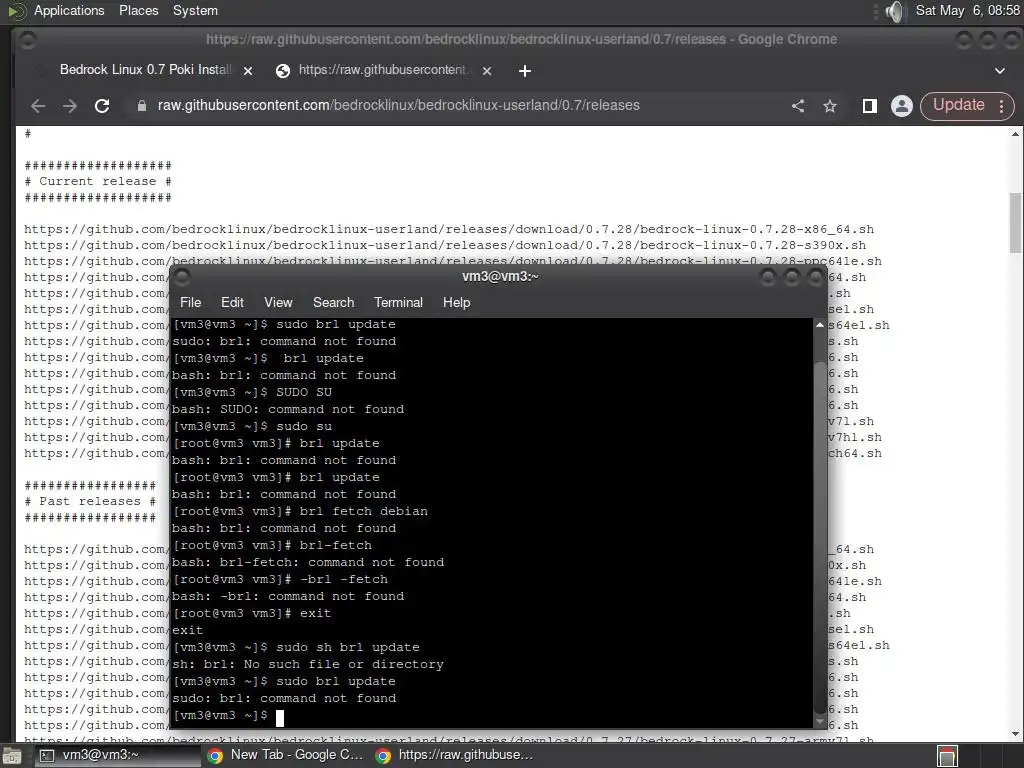Click the terminal scrollbar down arrow
The height and width of the screenshot is (768, 1024).
pyautogui.click(x=820, y=722)
